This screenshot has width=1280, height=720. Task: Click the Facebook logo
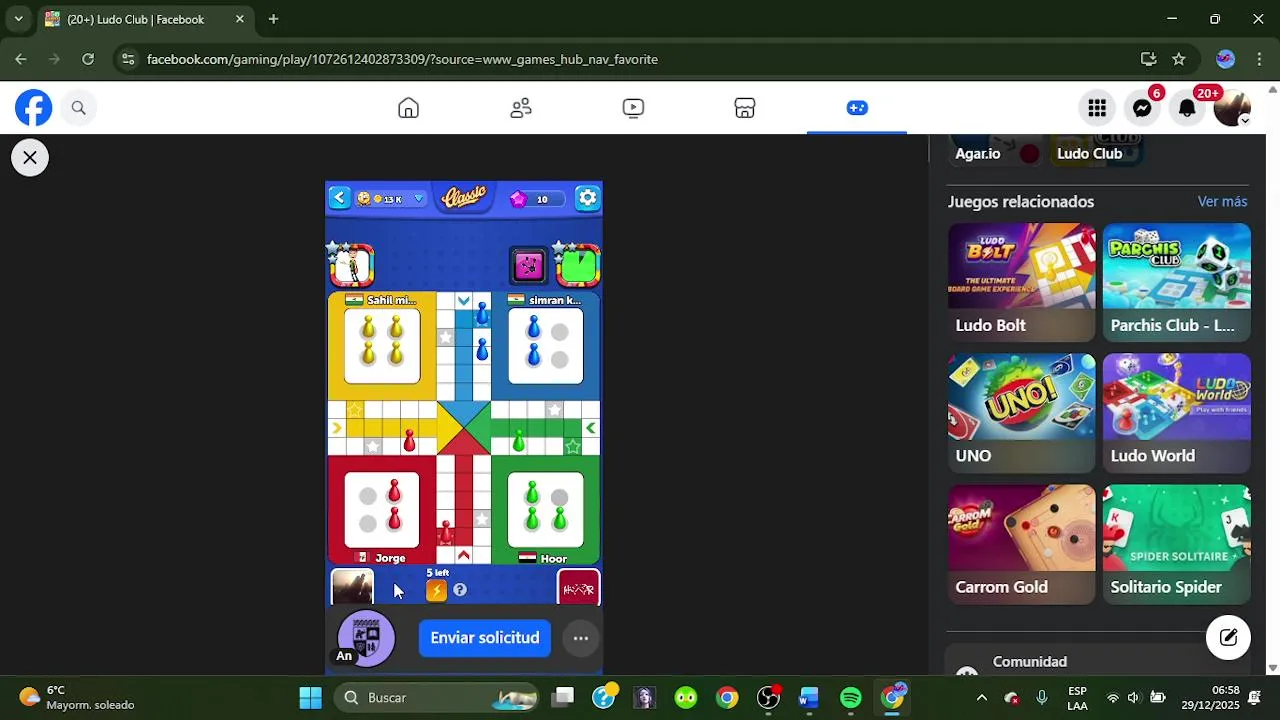tap(33, 108)
